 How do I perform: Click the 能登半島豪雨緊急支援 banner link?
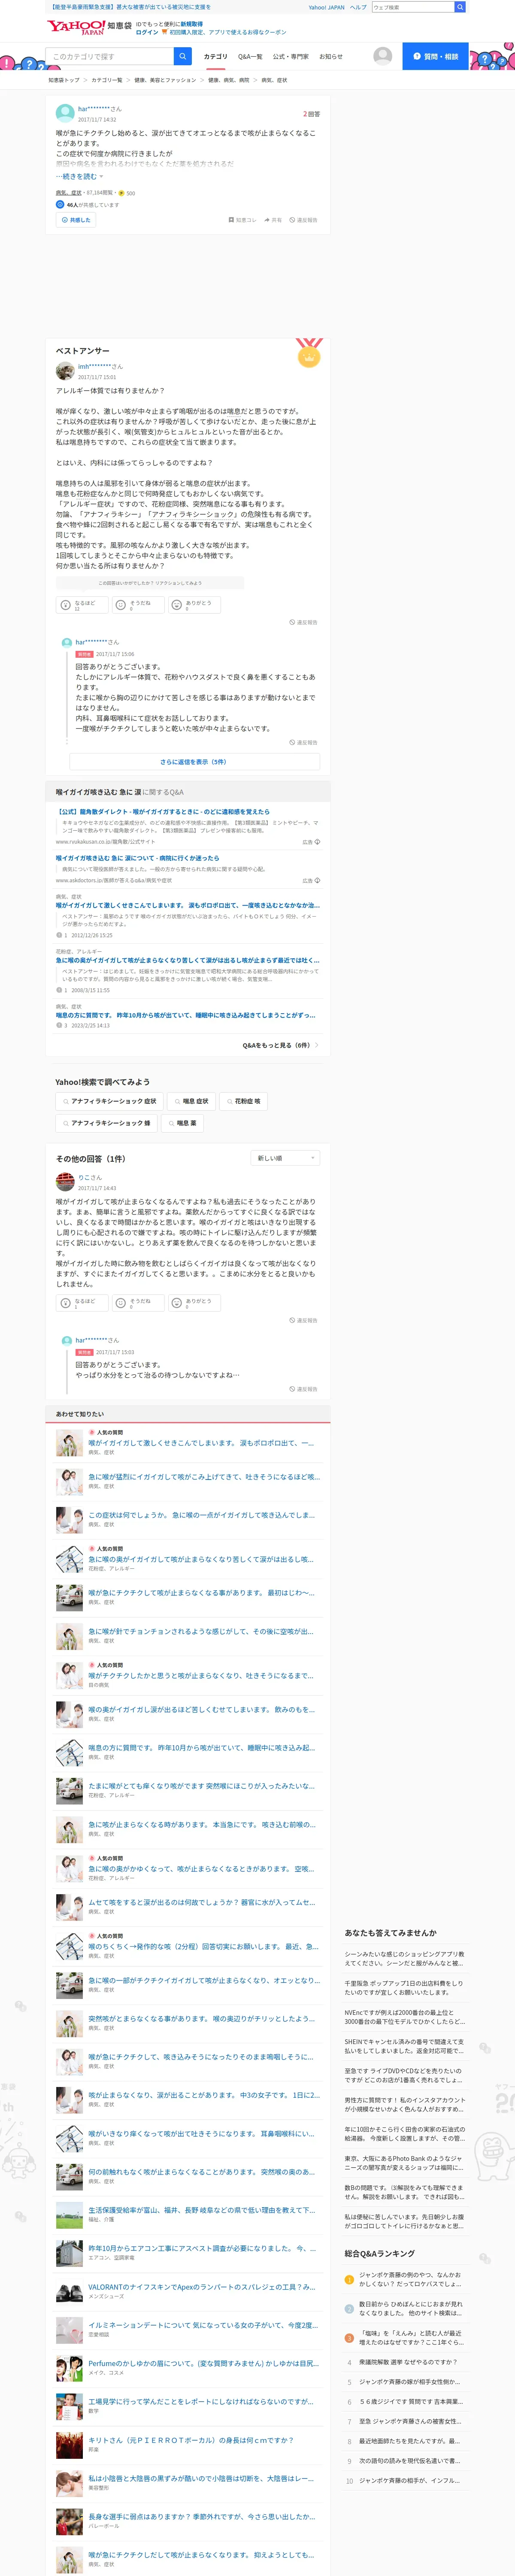130,7
